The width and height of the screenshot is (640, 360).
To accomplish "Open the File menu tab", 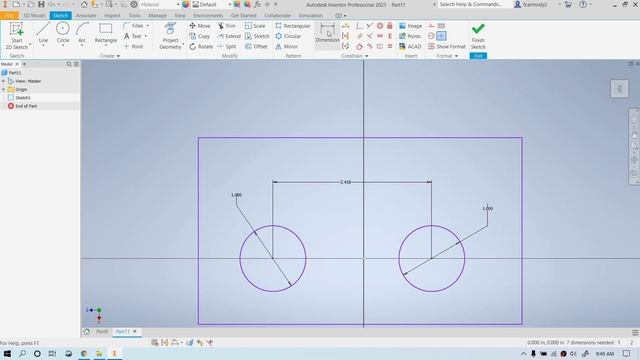I will (9, 16).
